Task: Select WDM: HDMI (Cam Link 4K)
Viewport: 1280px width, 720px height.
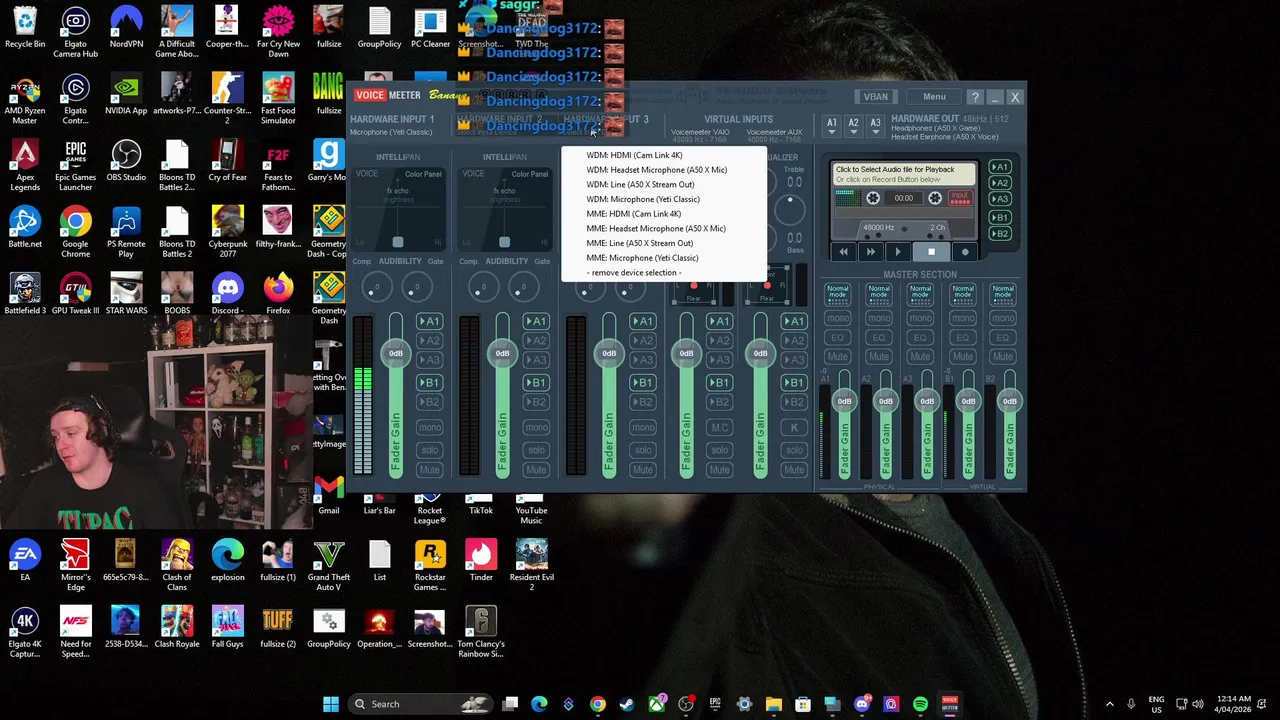Action: click(634, 155)
